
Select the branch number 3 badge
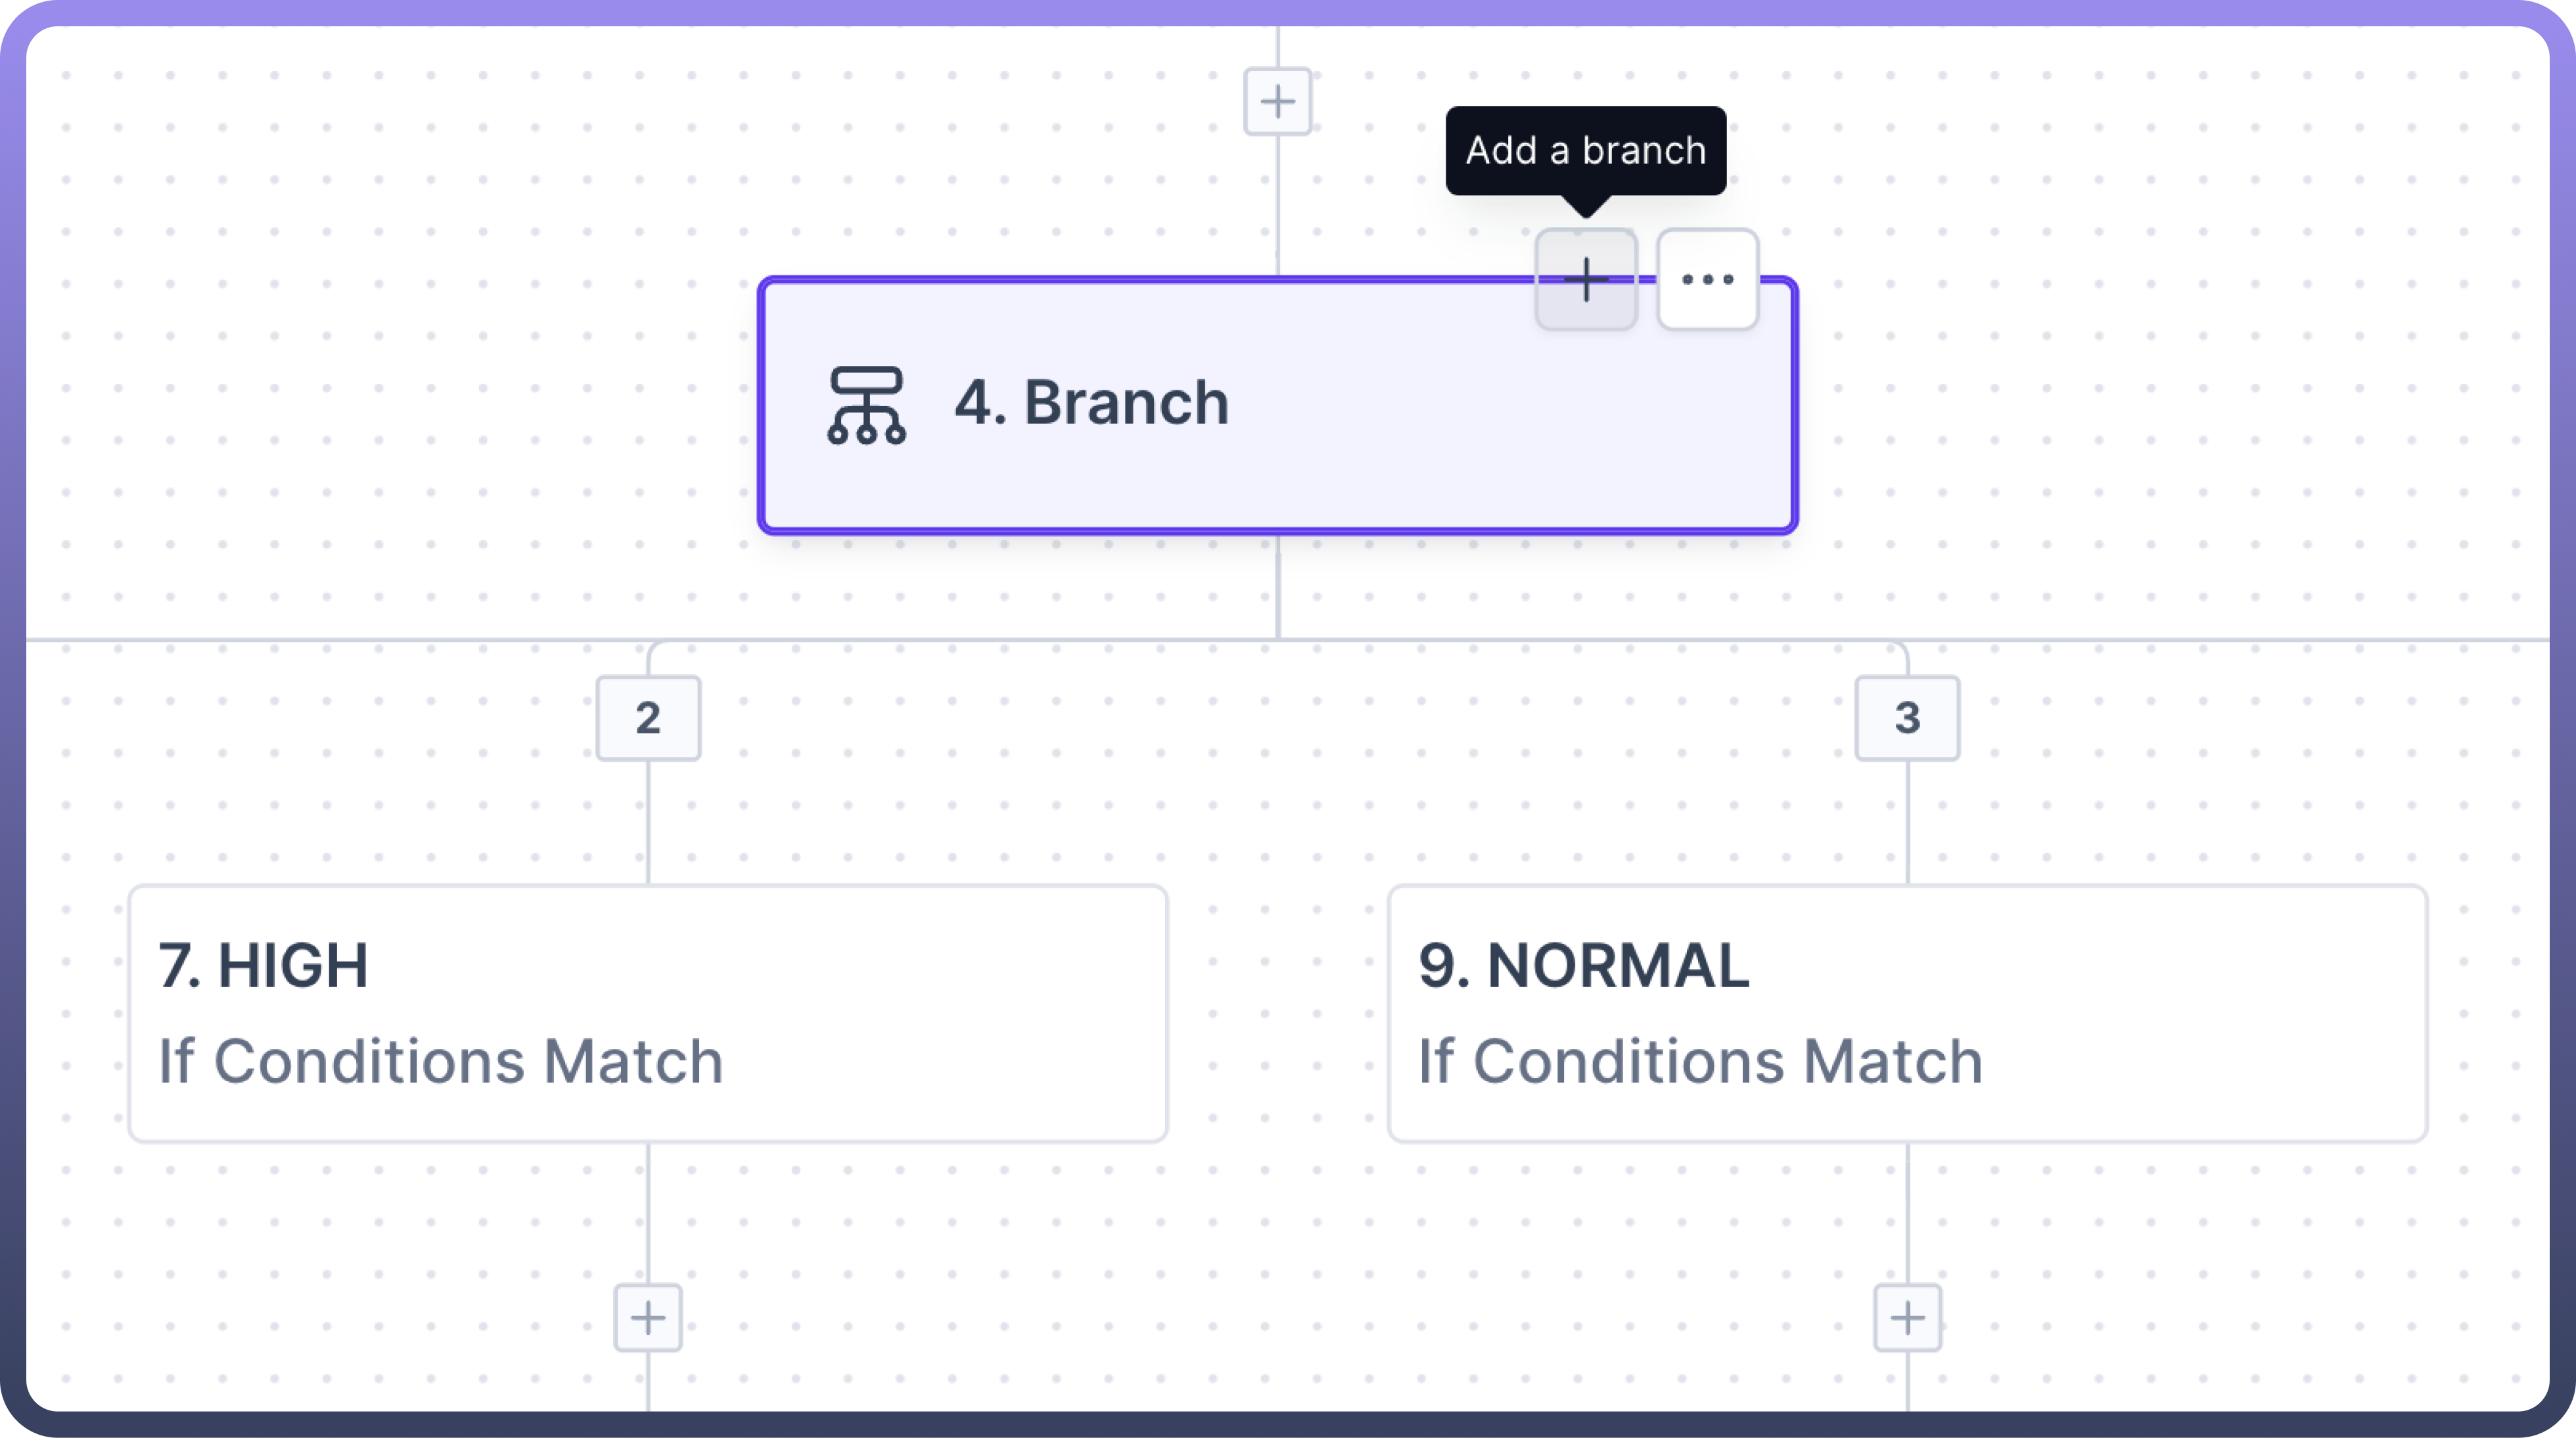click(x=1907, y=717)
